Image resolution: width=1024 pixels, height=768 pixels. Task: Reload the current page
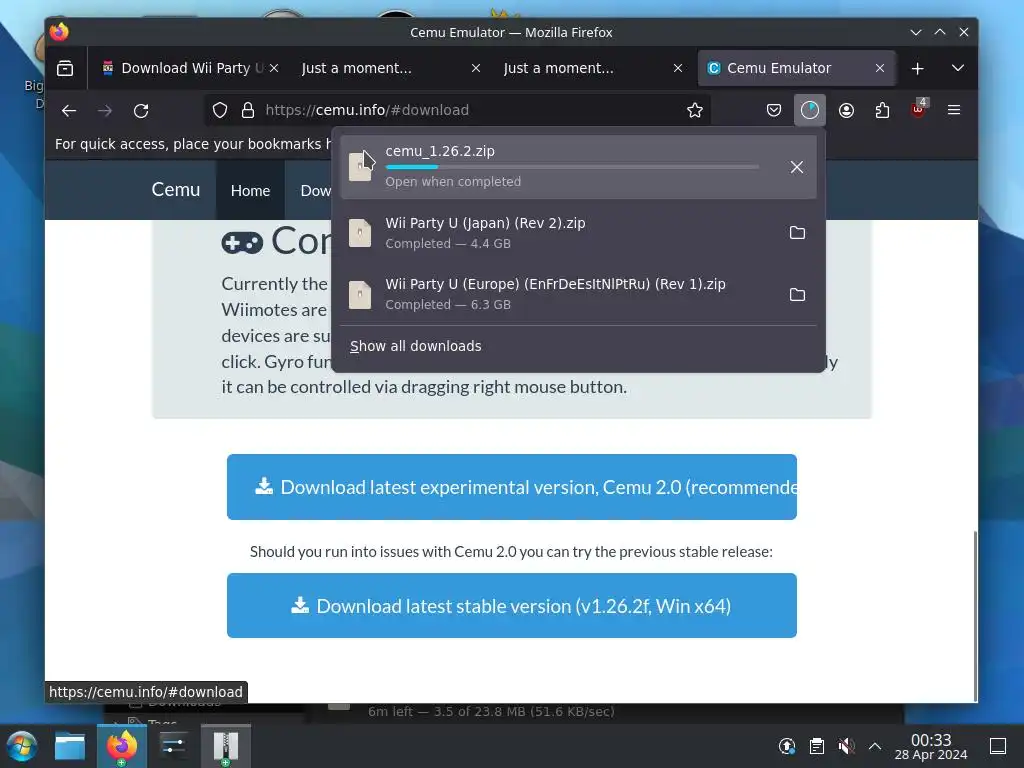coord(141,110)
